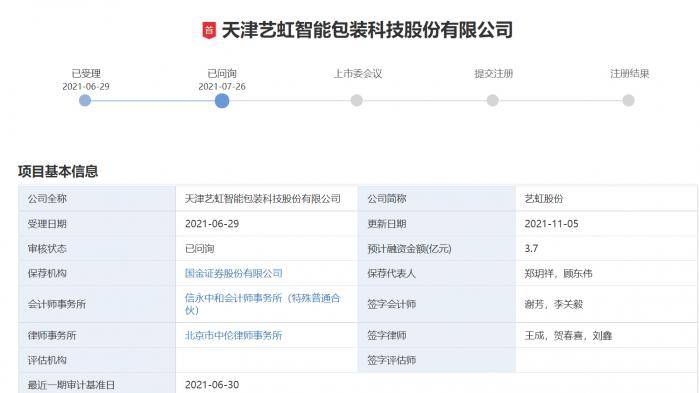Click the 已受理 stage label text
The width and height of the screenshot is (700, 393).
(86, 73)
